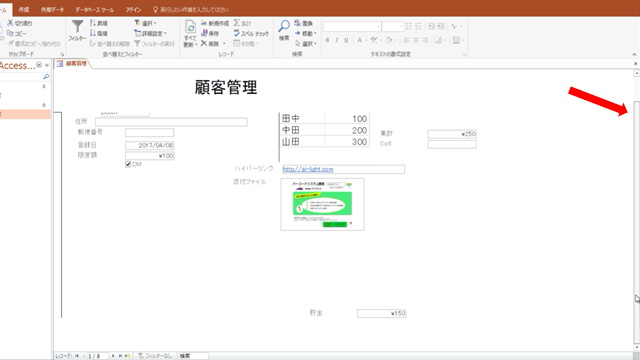Click the Format Painter (書式のコピー/貼り付け) button
This screenshot has height=360, width=640.
point(34,43)
